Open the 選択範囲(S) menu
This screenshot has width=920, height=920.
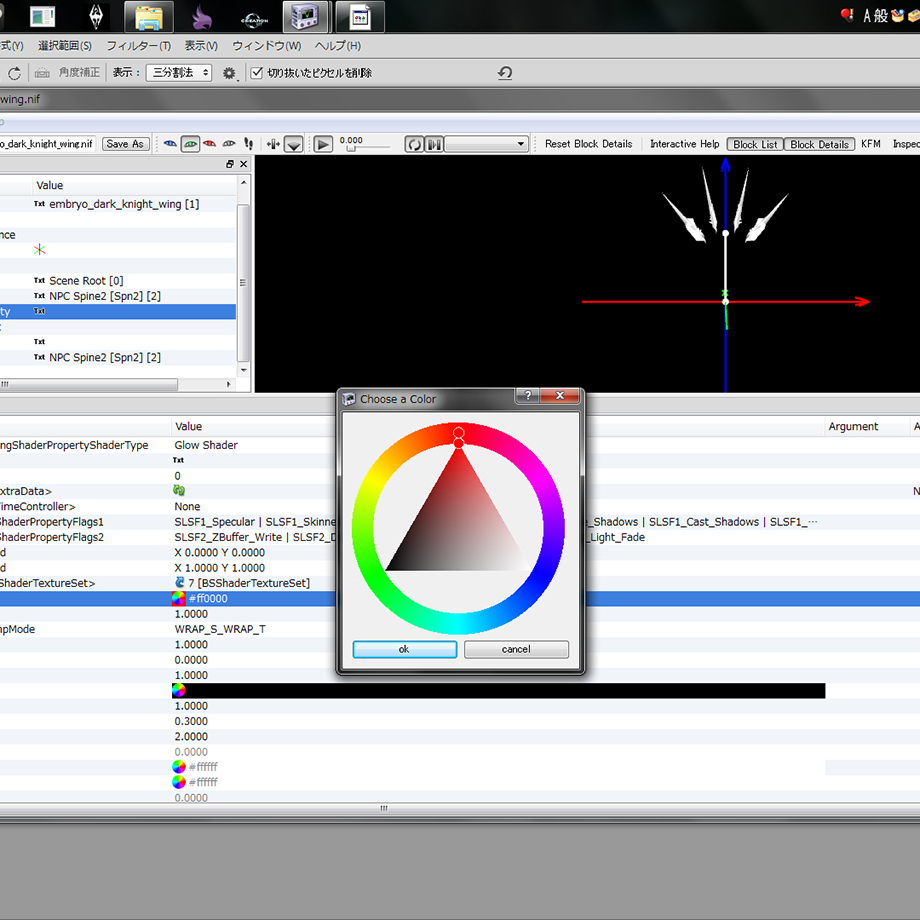pos(65,46)
